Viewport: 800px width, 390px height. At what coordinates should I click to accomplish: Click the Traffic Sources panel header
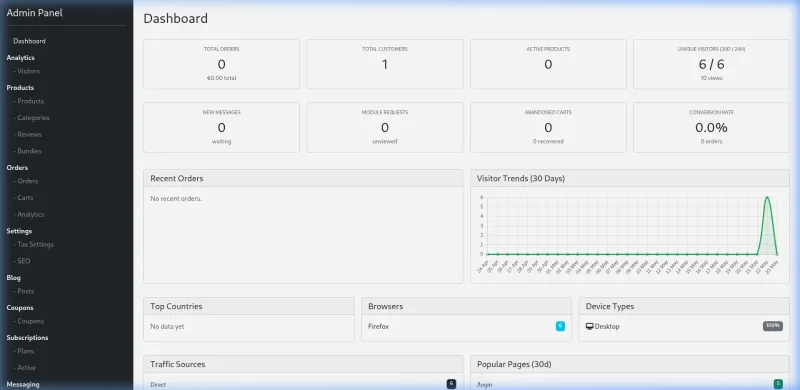tap(303, 364)
